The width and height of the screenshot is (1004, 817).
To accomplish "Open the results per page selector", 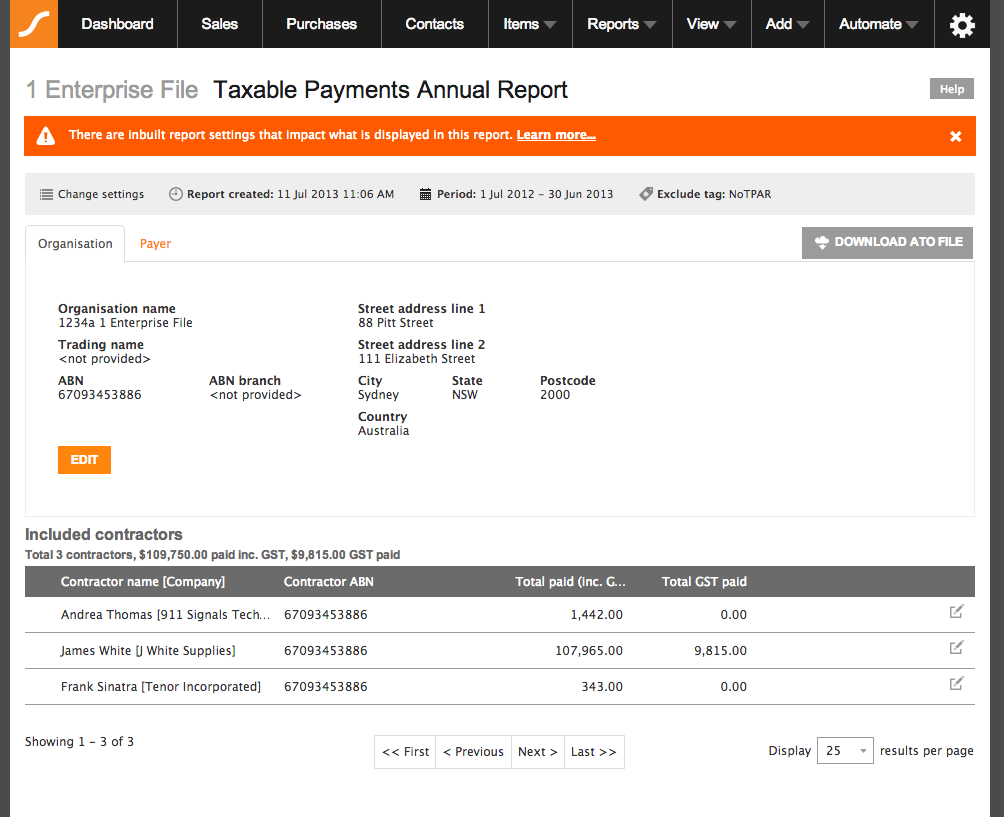I will tap(845, 750).
